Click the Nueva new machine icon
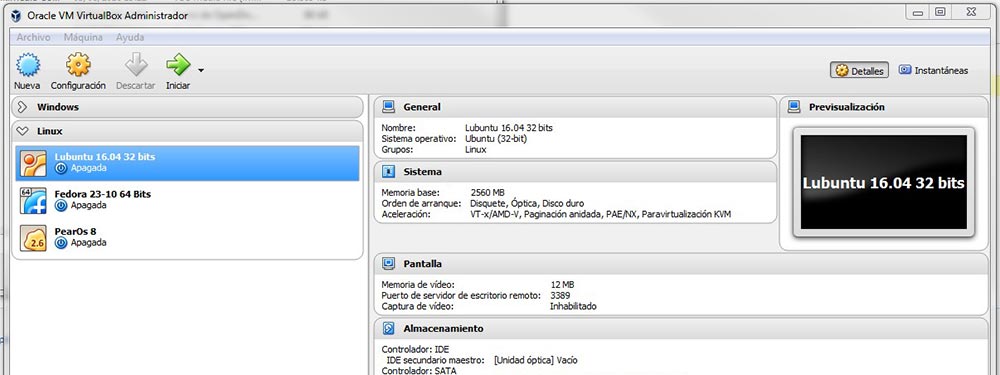This screenshot has width=1000, height=375. [x=27, y=64]
